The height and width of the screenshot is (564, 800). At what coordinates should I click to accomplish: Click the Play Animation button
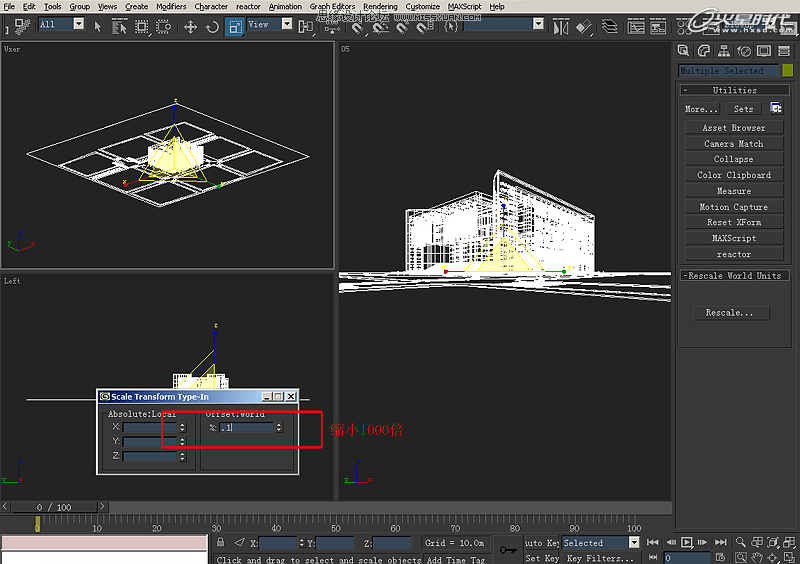pyautogui.click(x=687, y=543)
